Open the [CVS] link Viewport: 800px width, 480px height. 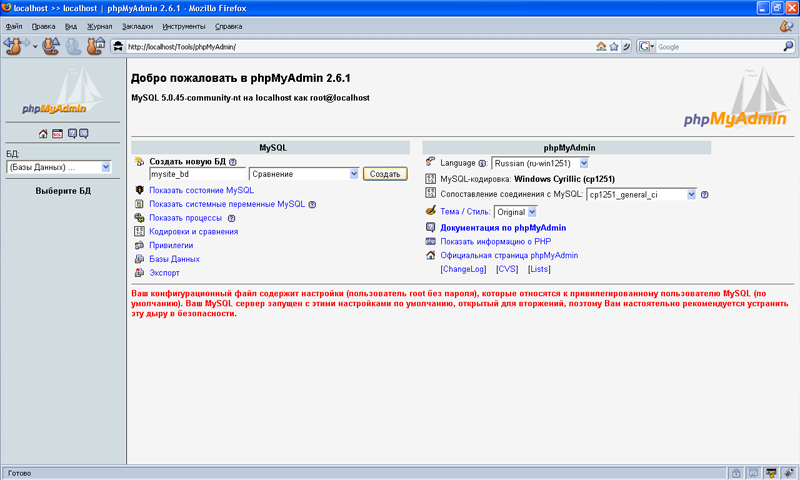coord(507,269)
